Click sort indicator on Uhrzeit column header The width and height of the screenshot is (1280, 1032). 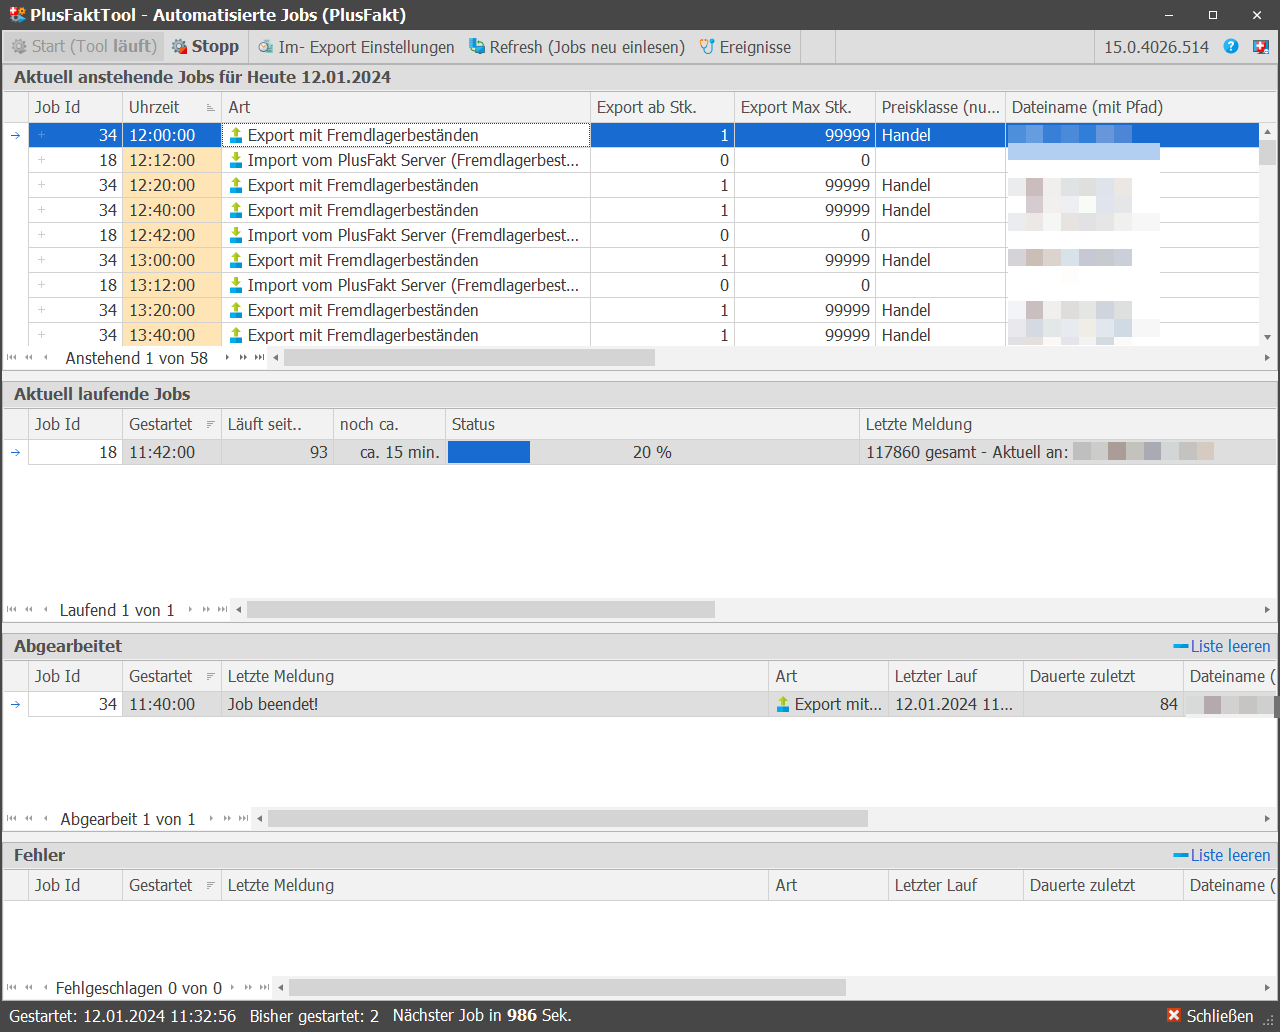coord(210,107)
